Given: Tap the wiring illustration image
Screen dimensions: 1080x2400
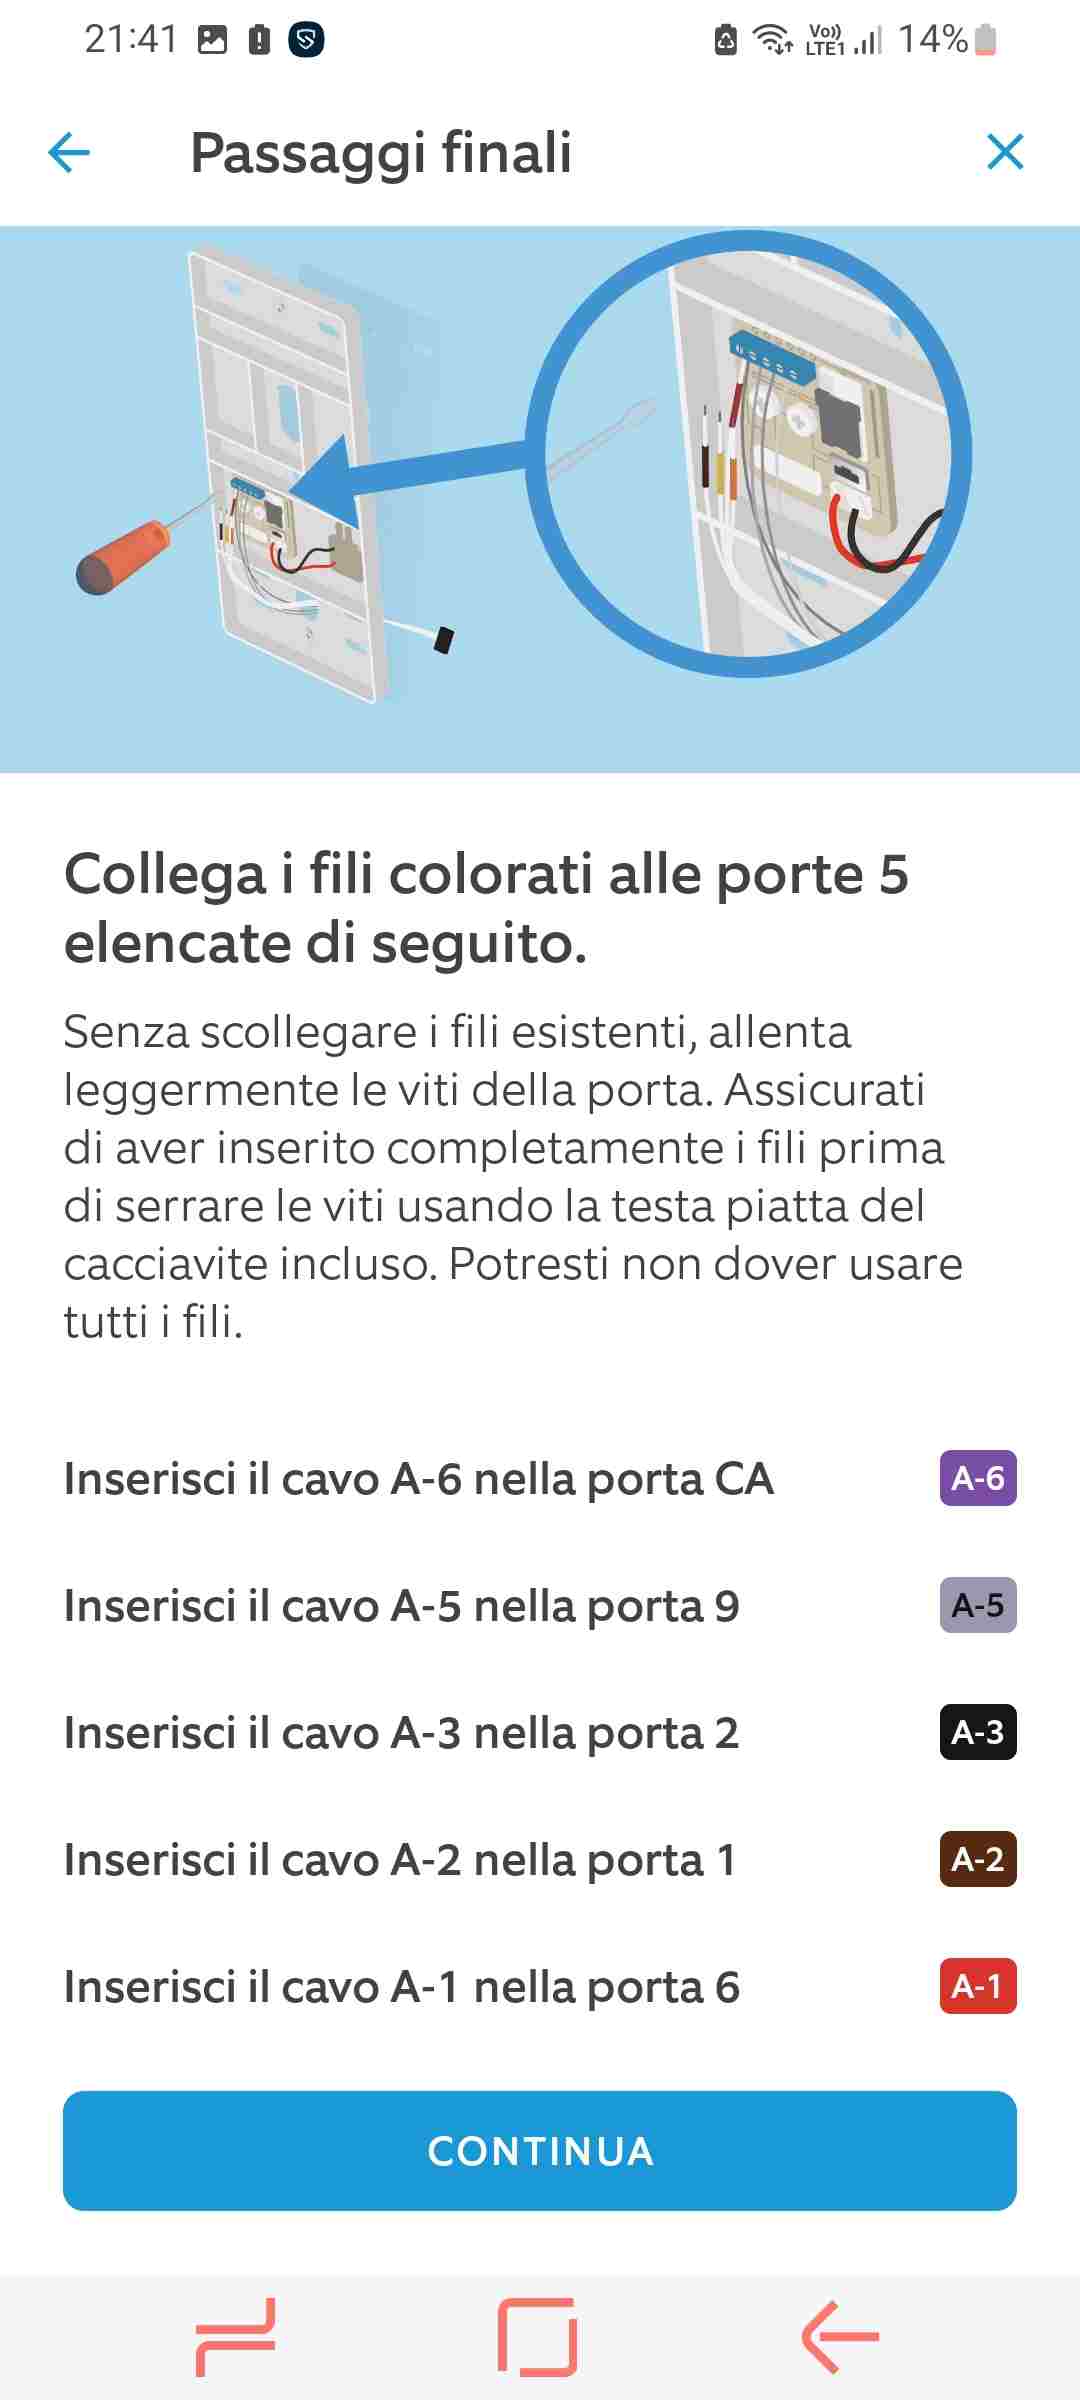Looking at the screenshot, I should coord(540,499).
